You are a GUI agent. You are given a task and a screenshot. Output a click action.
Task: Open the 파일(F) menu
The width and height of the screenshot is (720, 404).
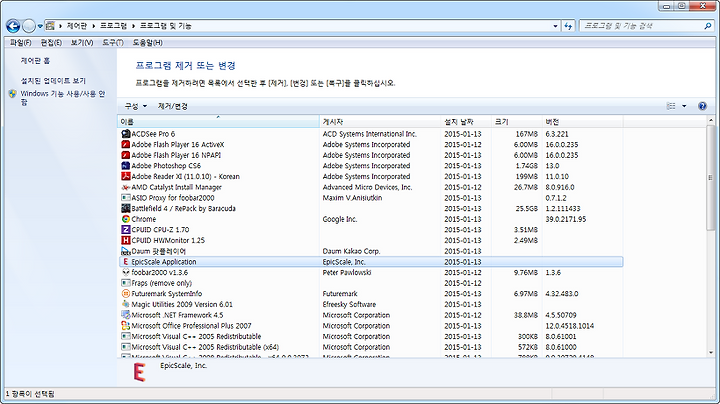[x=21, y=43]
